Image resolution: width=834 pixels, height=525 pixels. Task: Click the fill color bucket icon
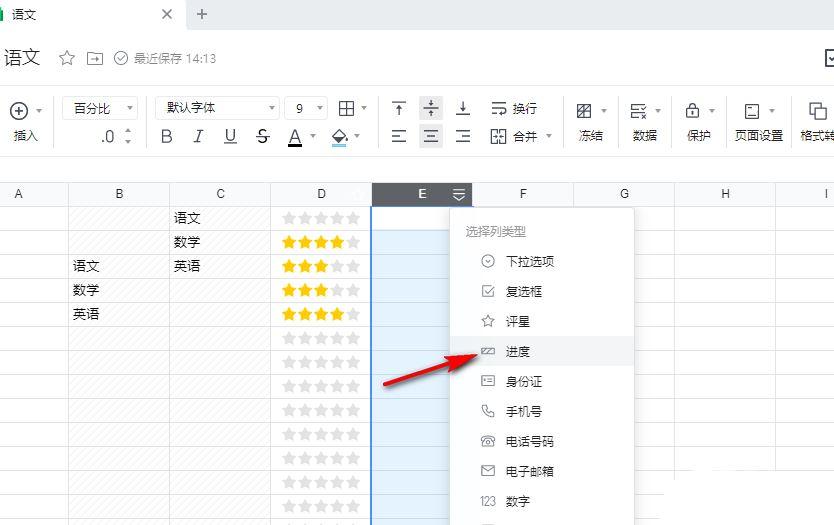pos(339,136)
